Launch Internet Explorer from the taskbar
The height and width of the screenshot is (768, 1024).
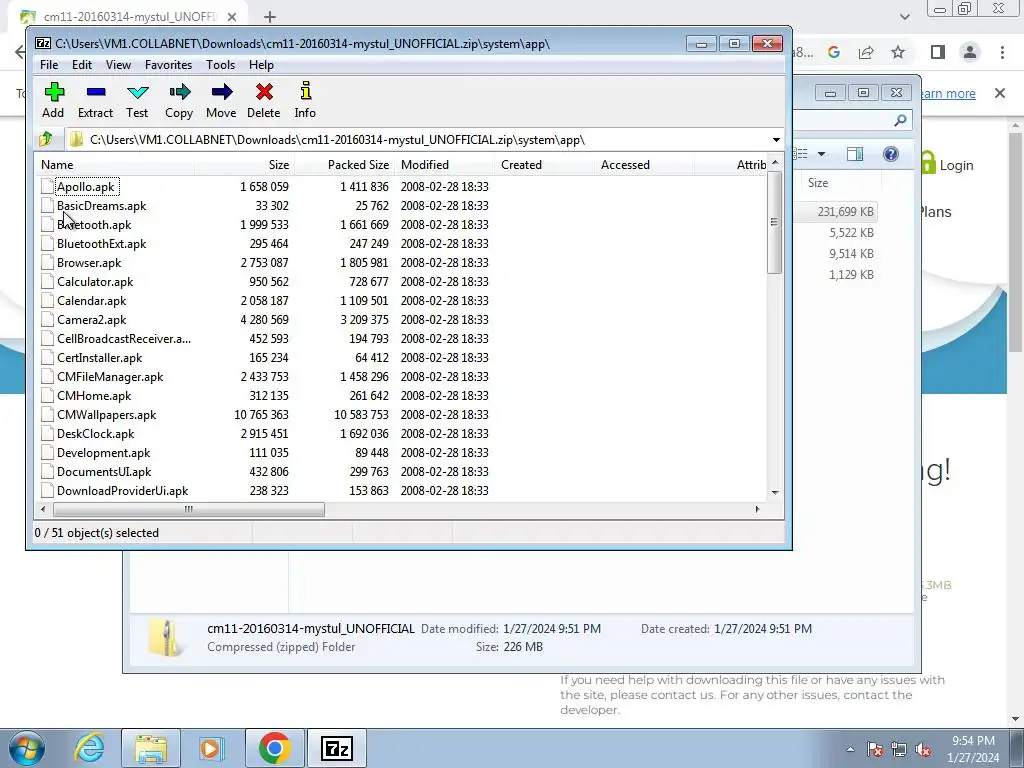[88, 748]
